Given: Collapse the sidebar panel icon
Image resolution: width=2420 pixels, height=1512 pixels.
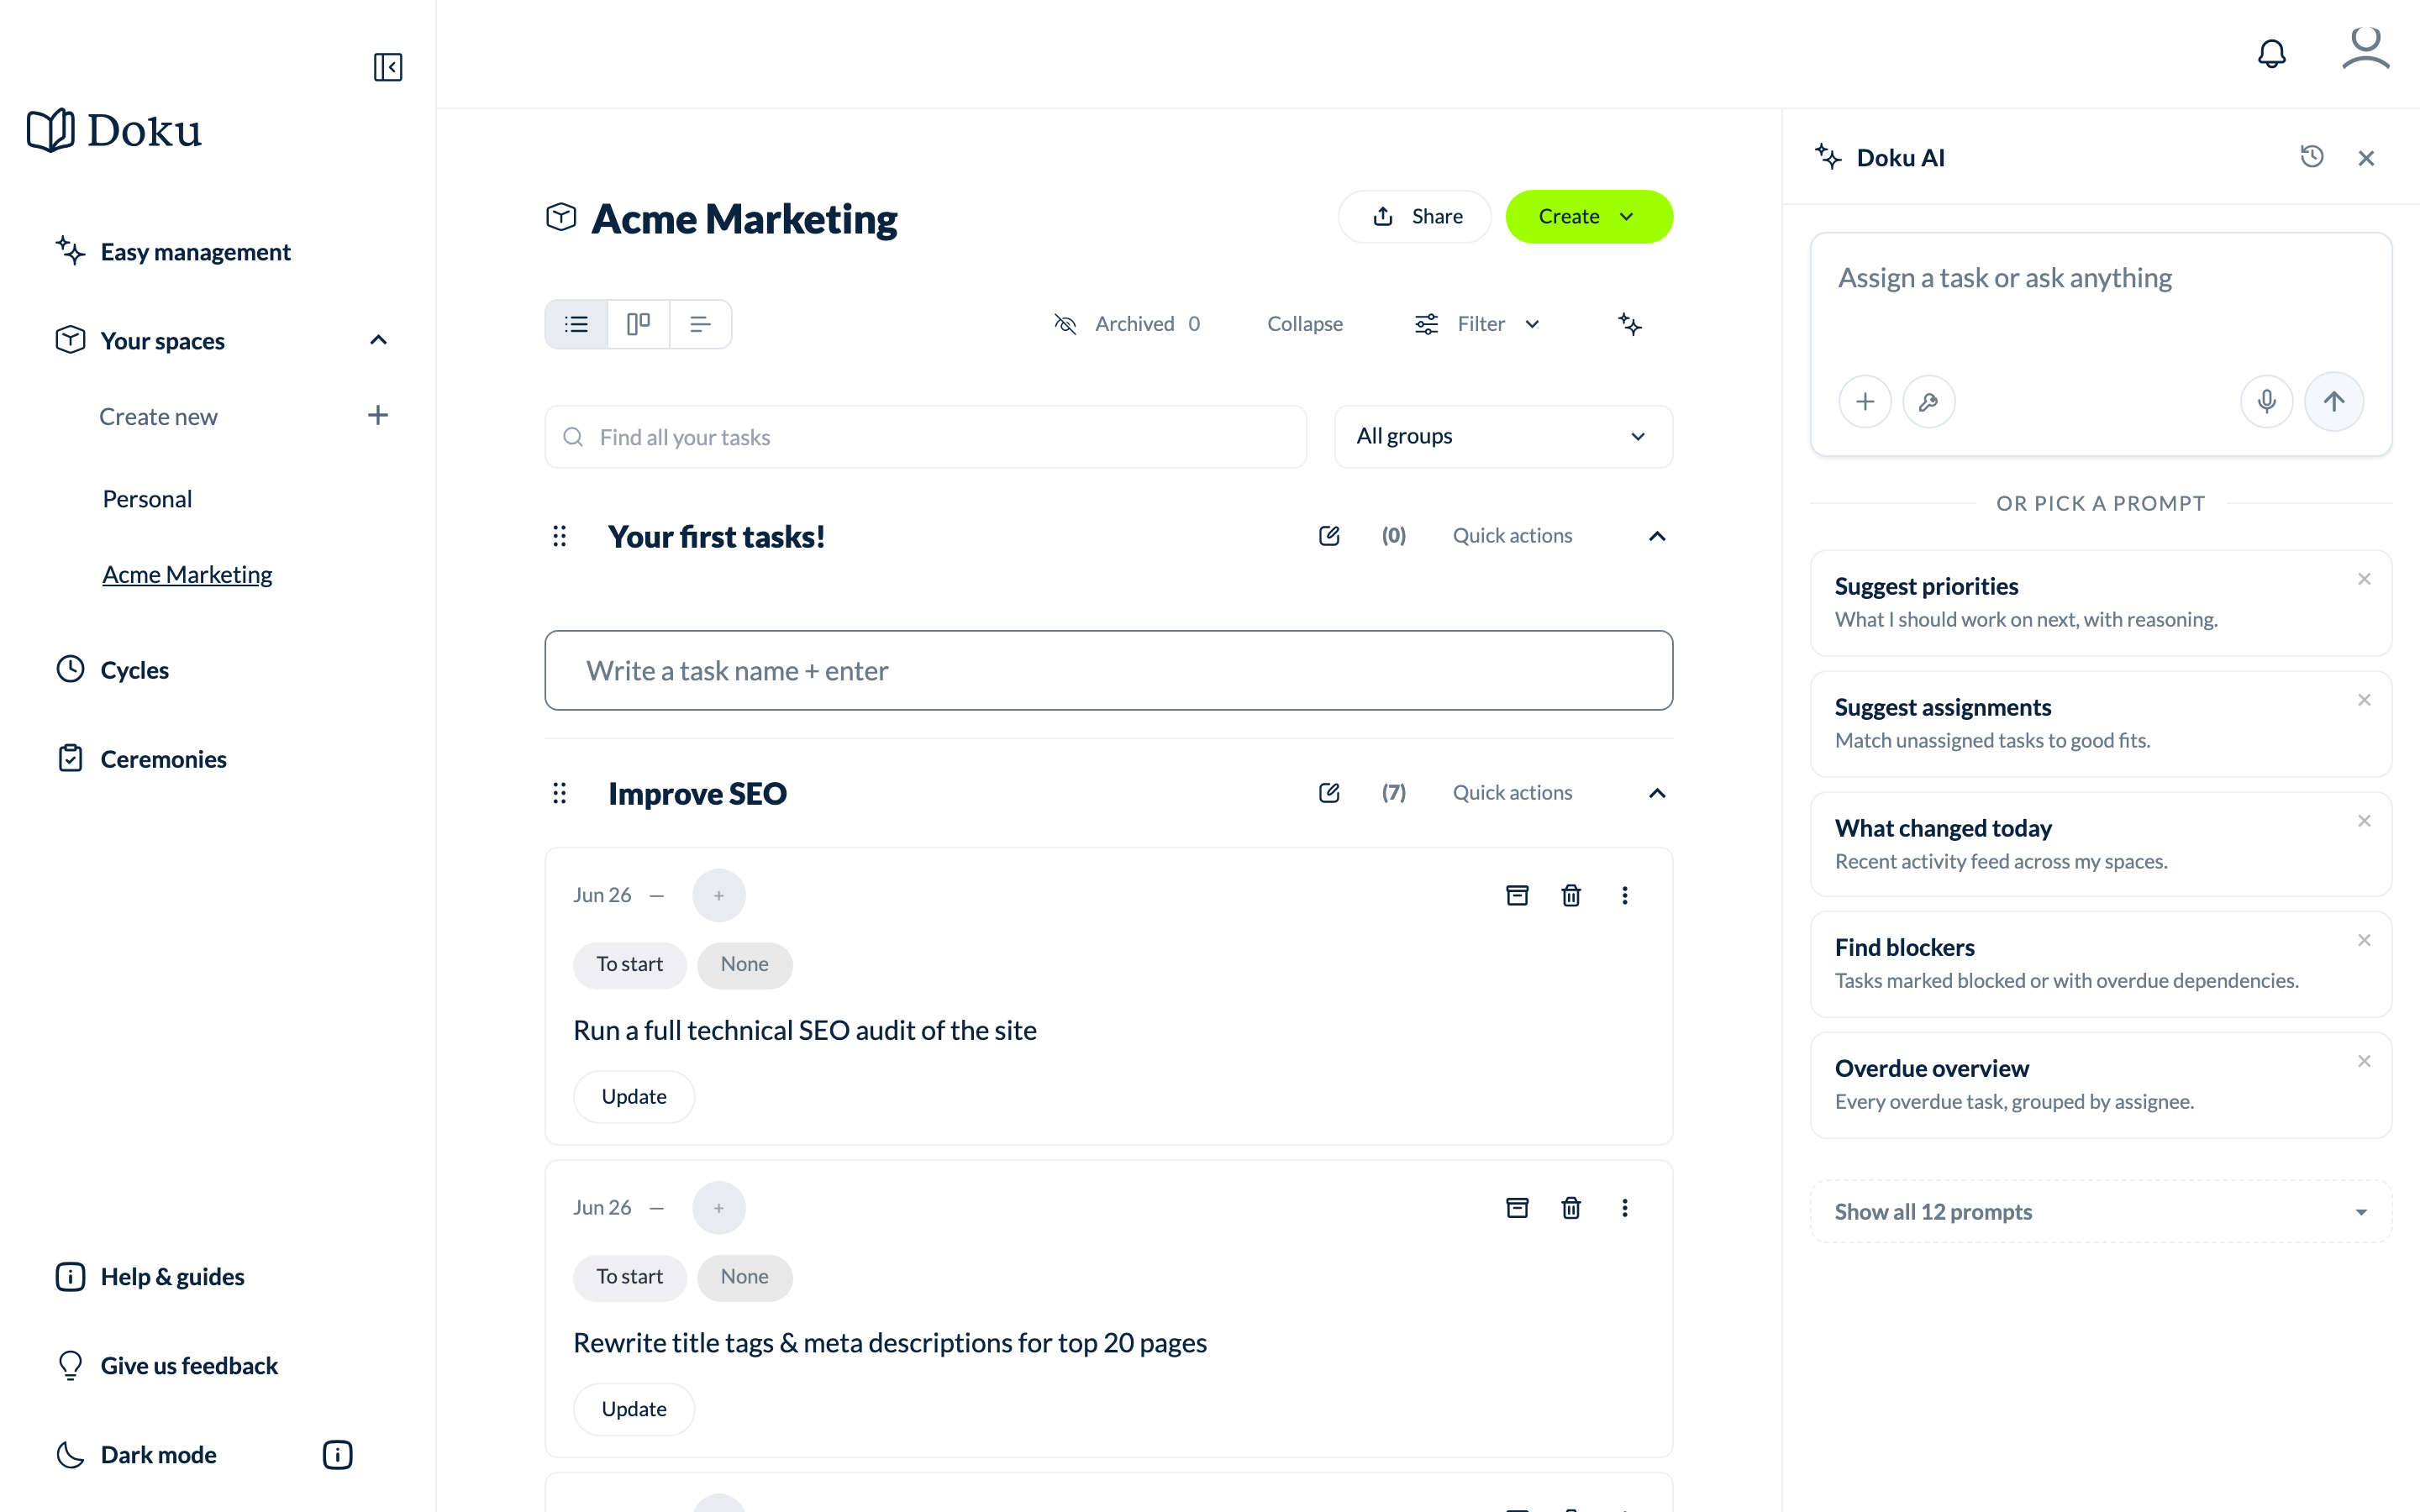Looking at the screenshot, I should [x=388, y=67].
